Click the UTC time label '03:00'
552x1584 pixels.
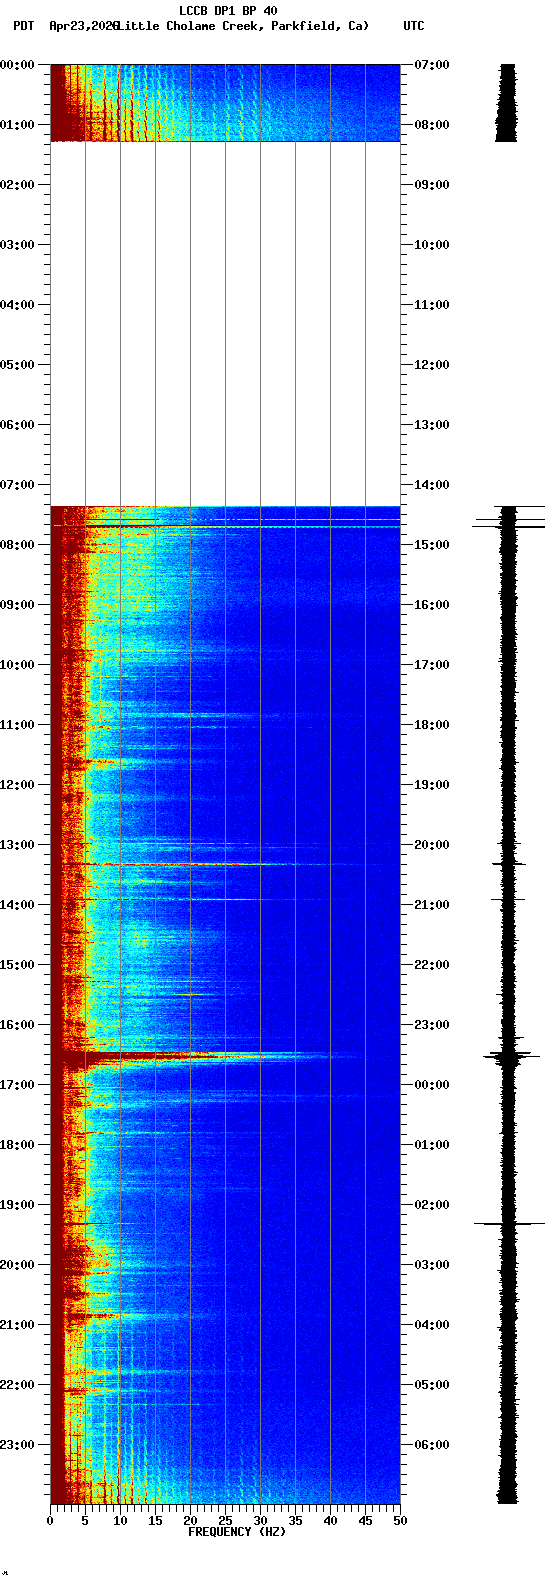pyautogui.click(x=432, y=1265)
